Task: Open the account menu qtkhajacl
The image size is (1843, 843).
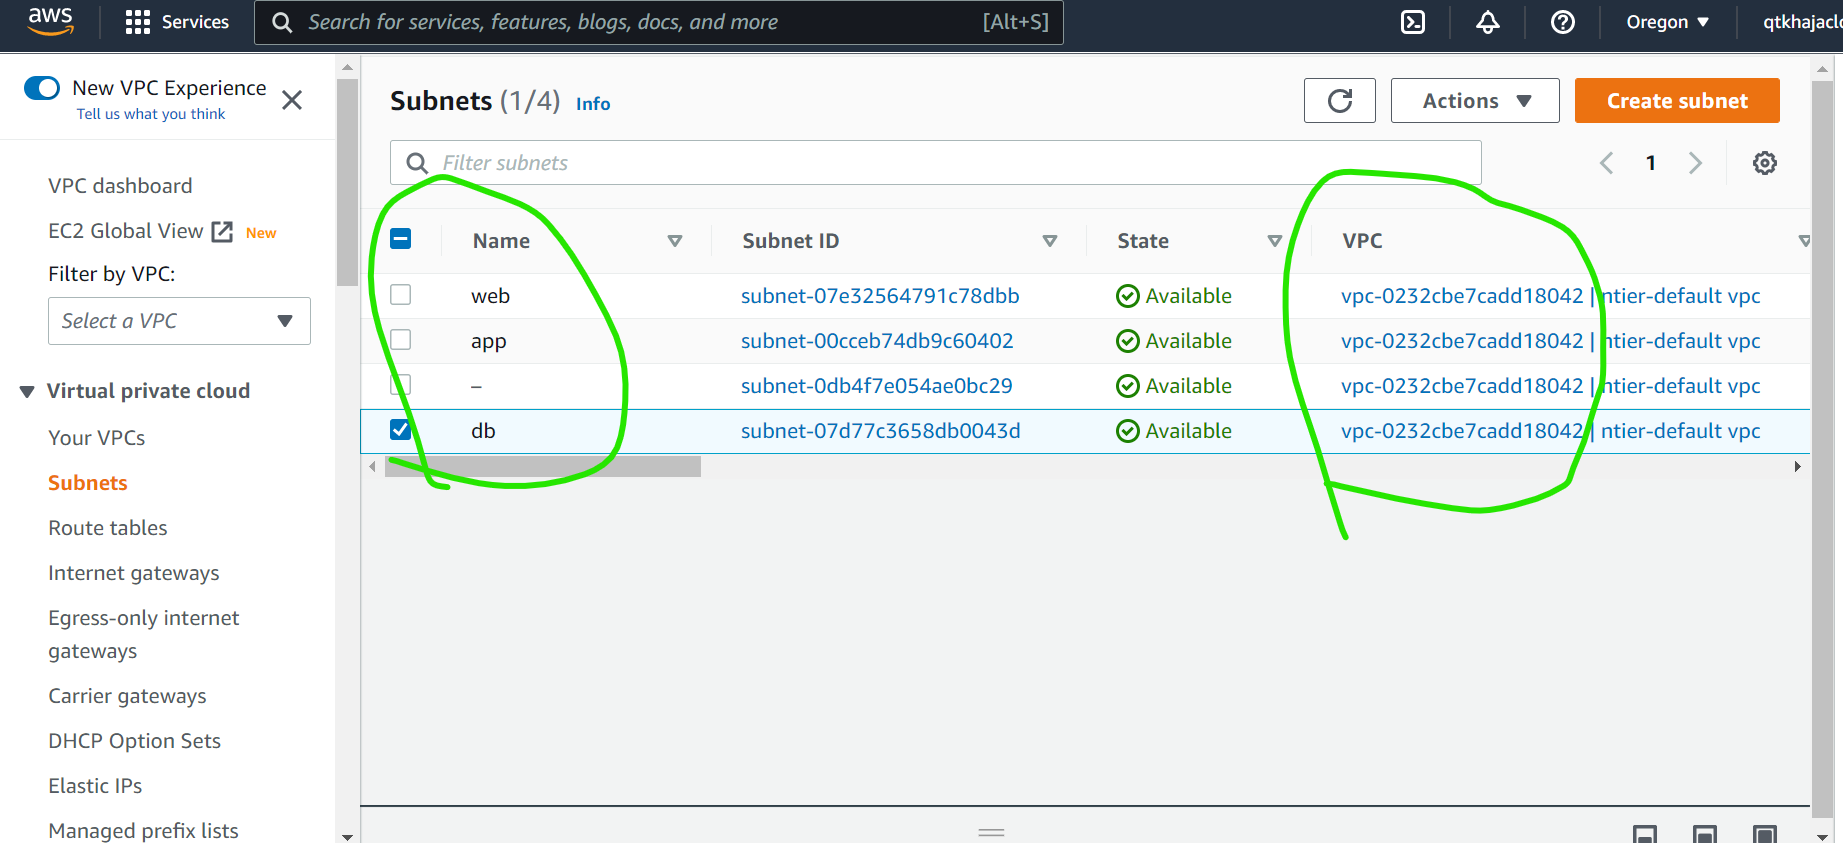Action: [1801, 22]
